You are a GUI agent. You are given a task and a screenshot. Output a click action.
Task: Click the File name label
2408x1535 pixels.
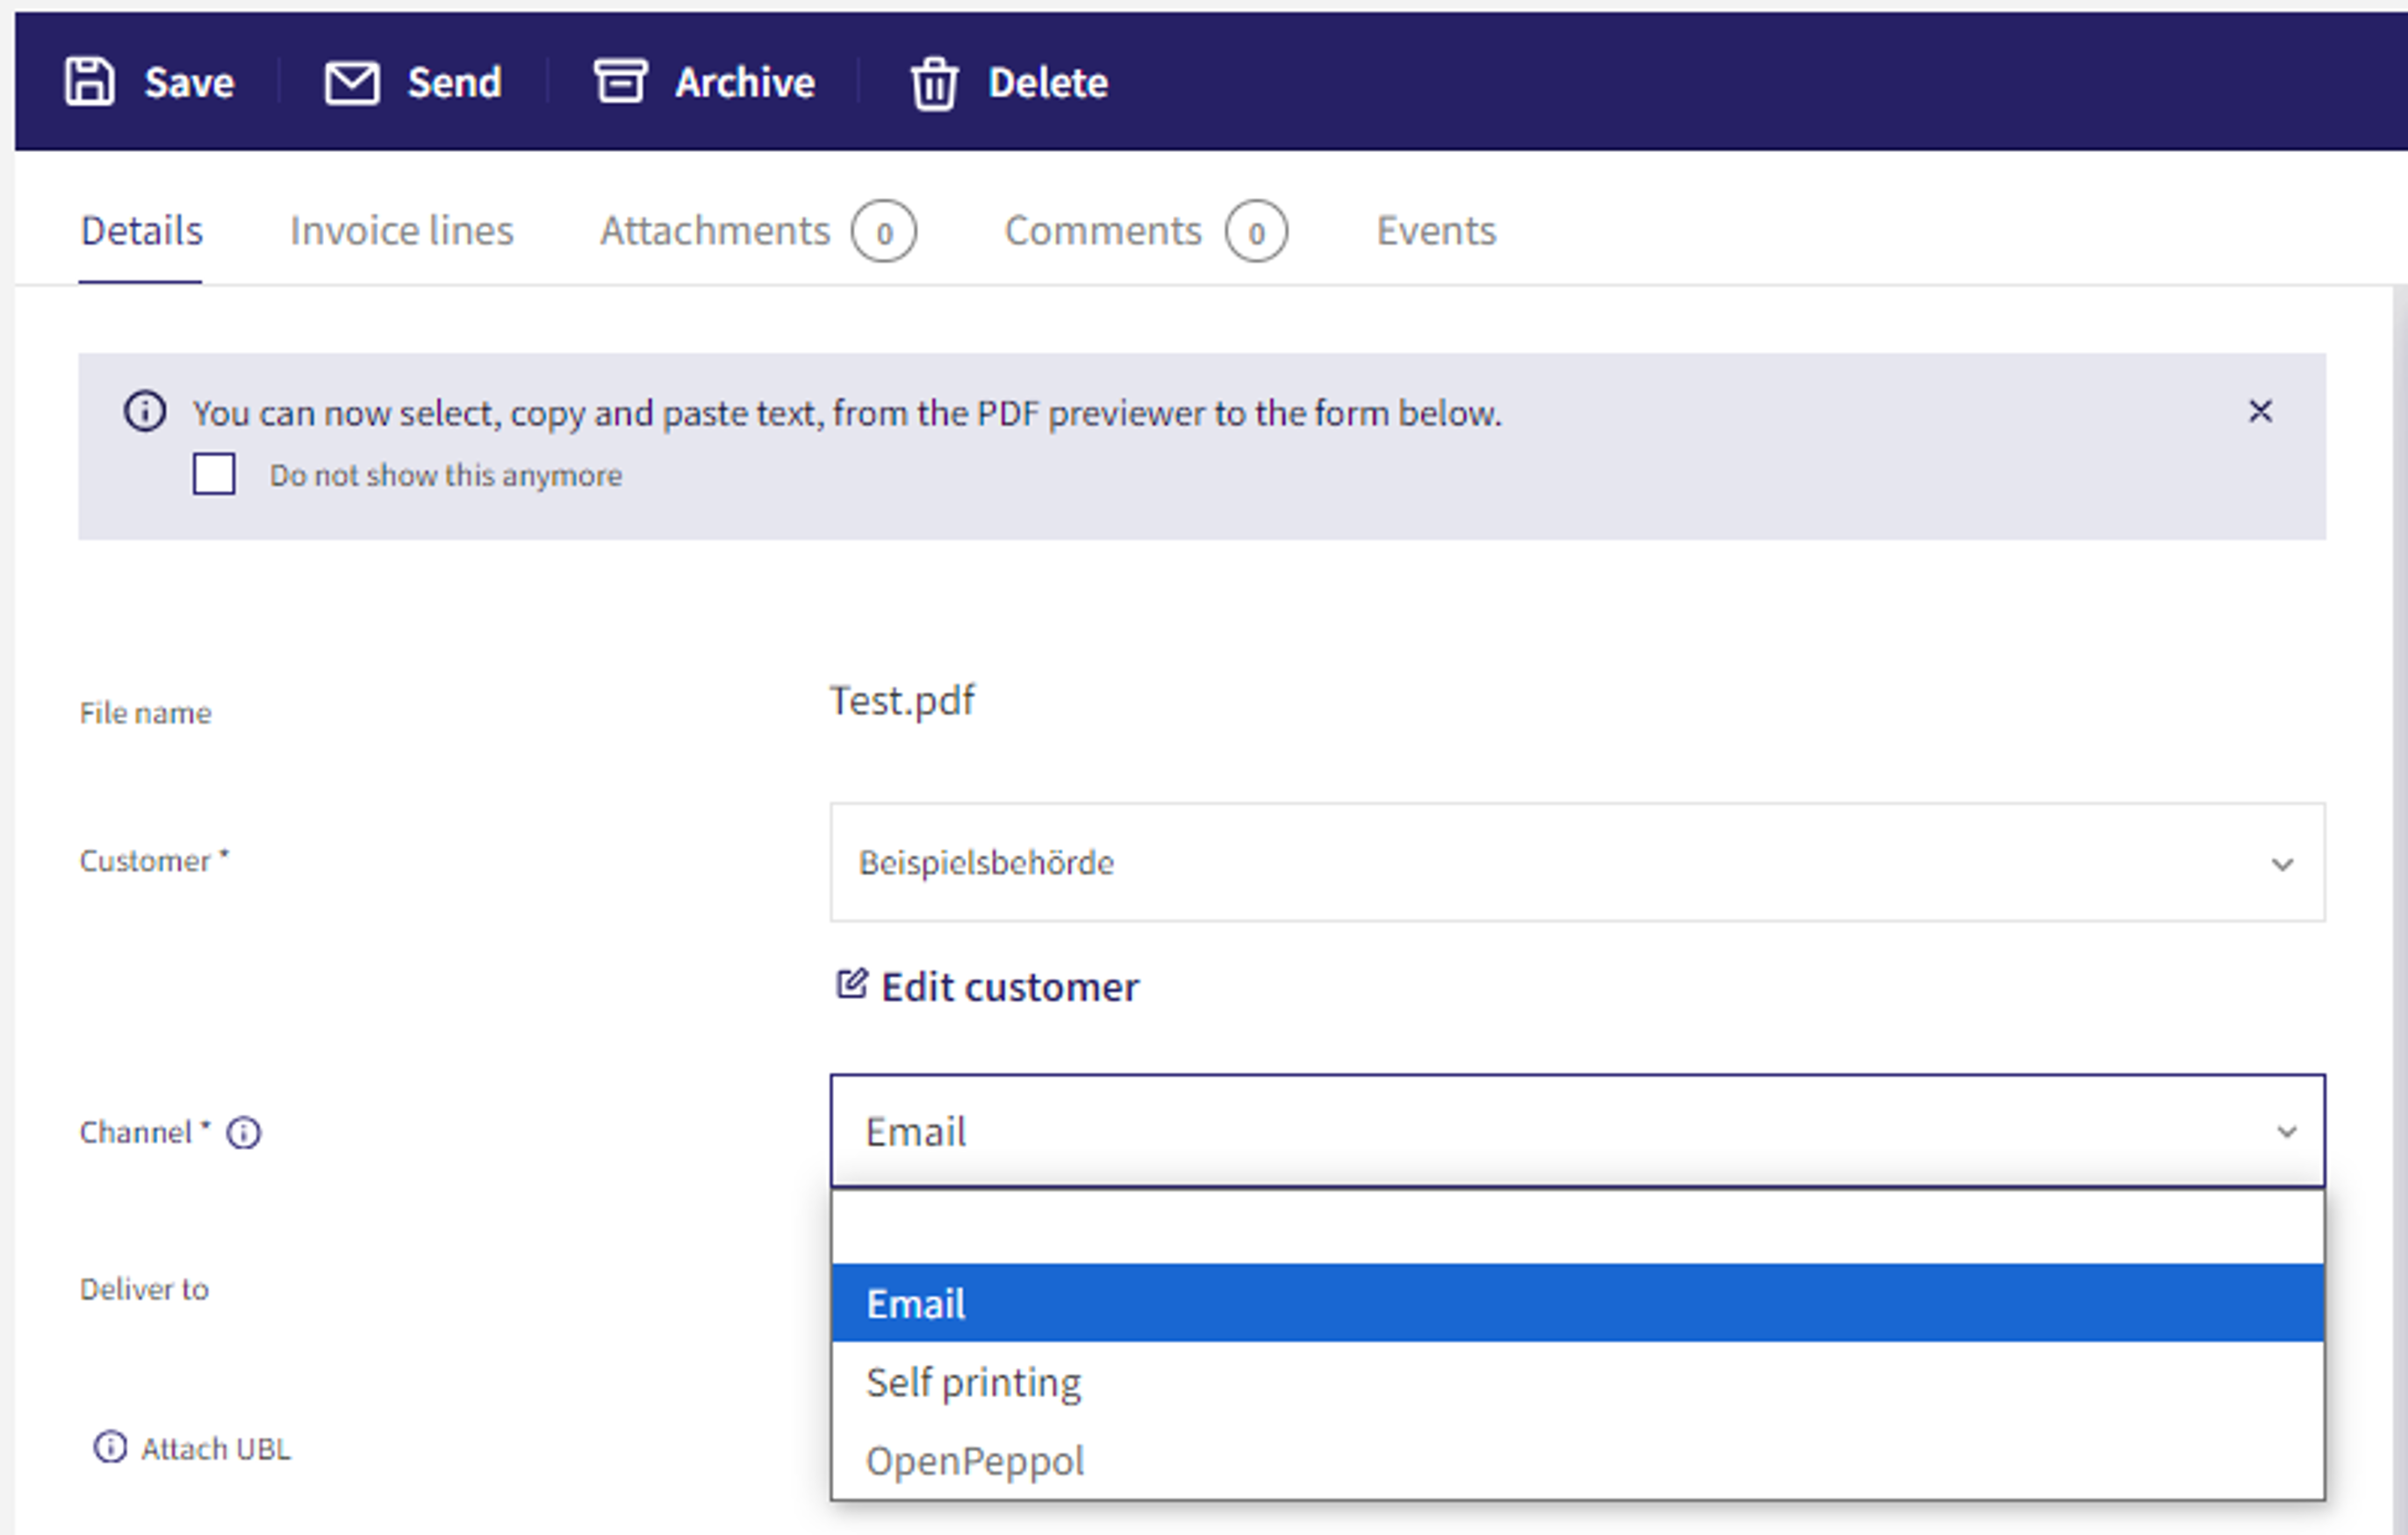coord(145,713)
